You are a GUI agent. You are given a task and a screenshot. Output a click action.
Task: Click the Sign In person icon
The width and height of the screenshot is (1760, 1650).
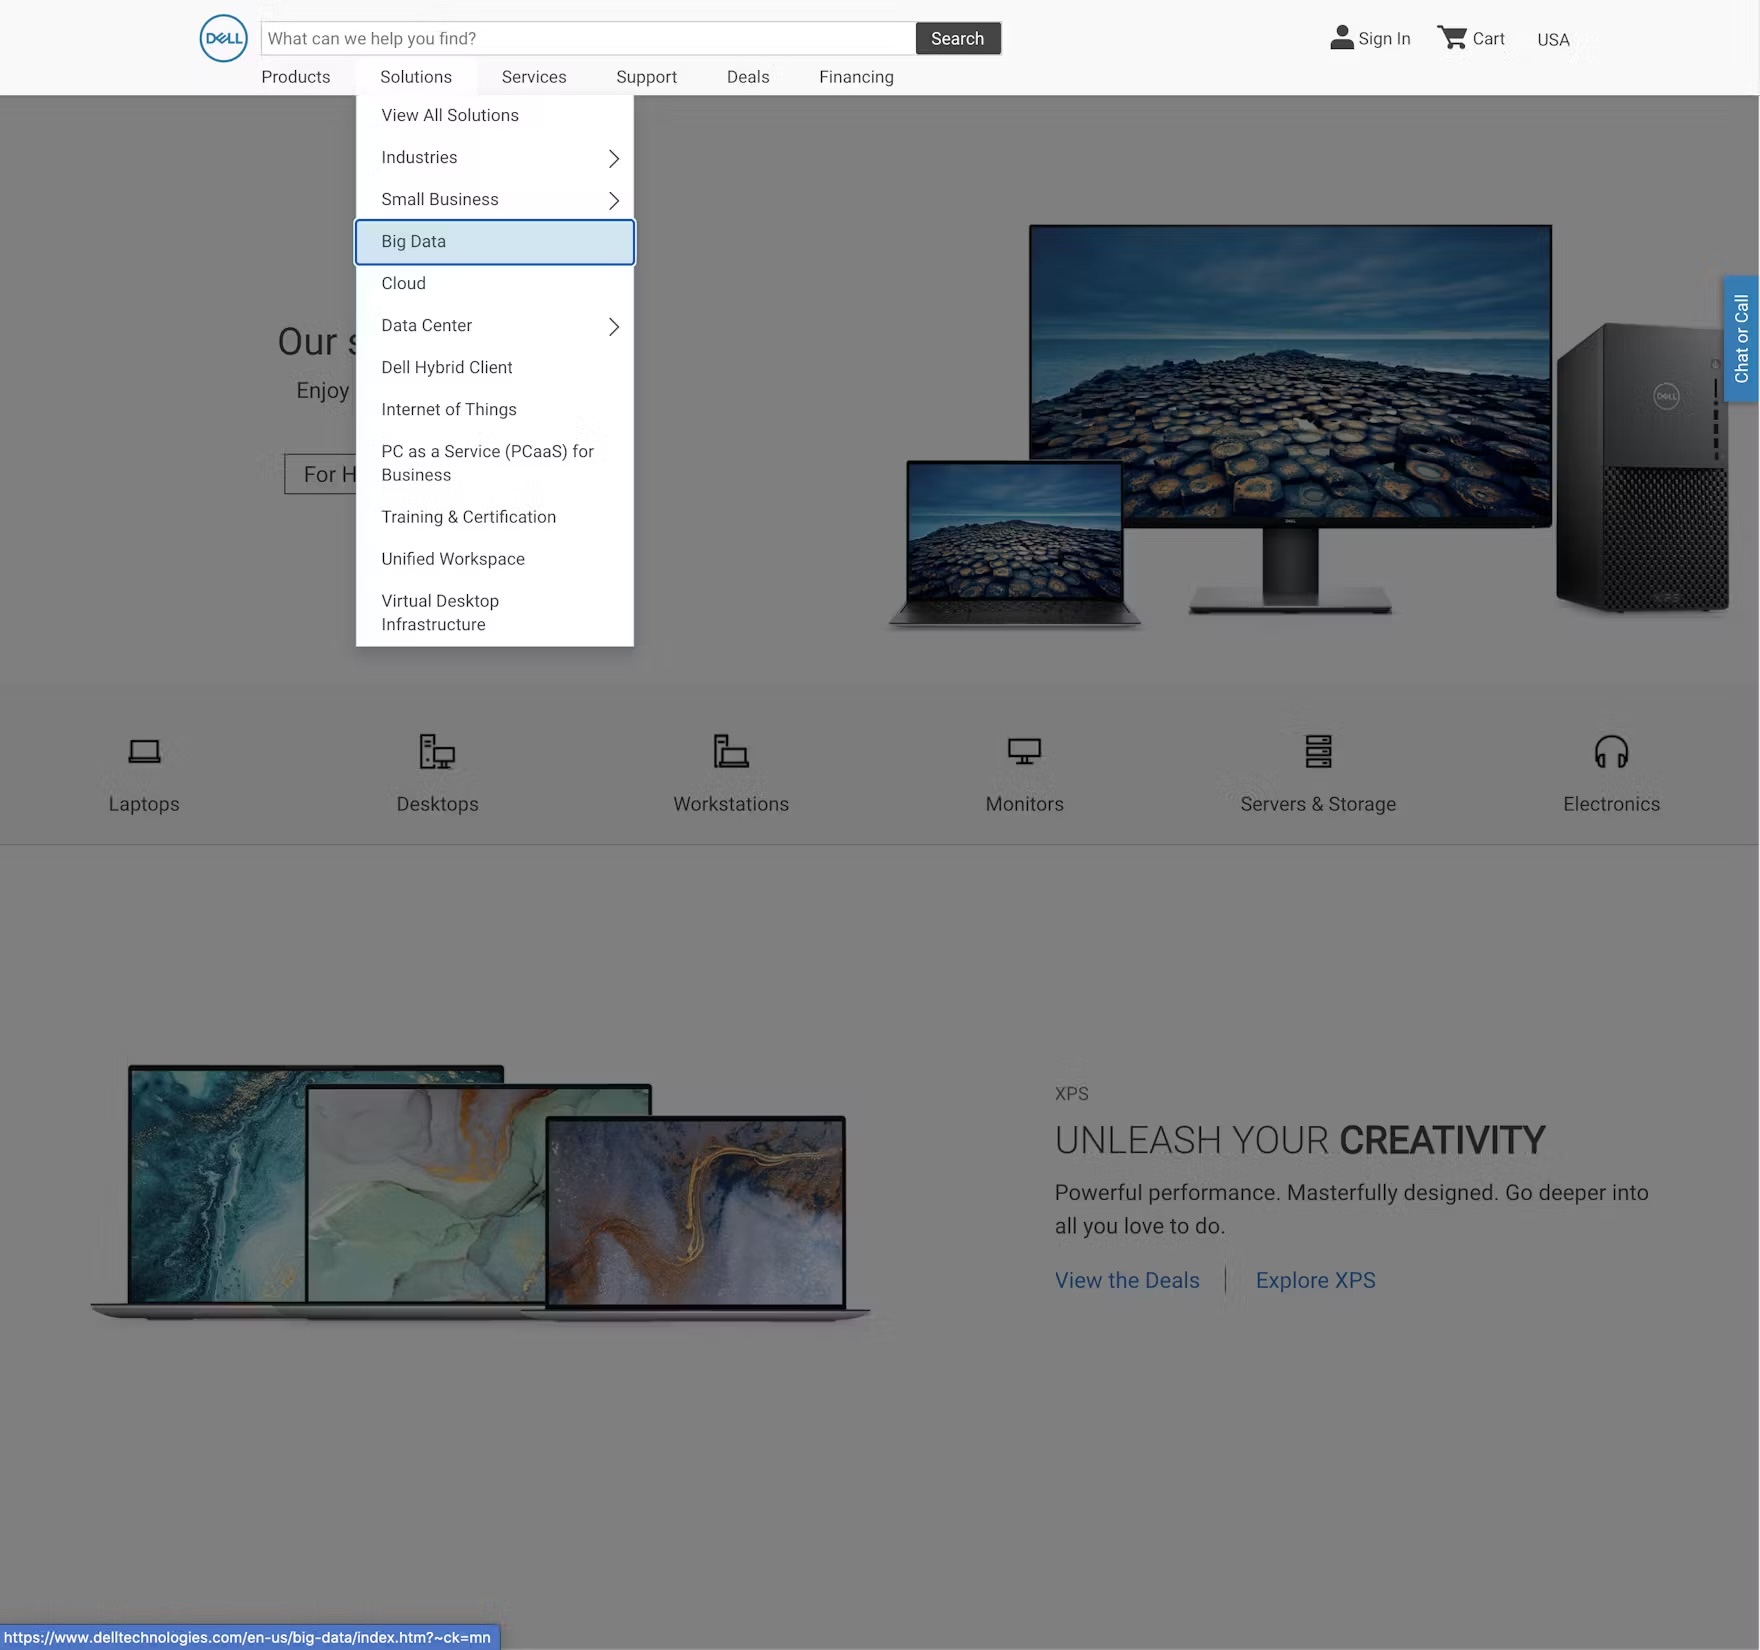(x=1341, y=38)
